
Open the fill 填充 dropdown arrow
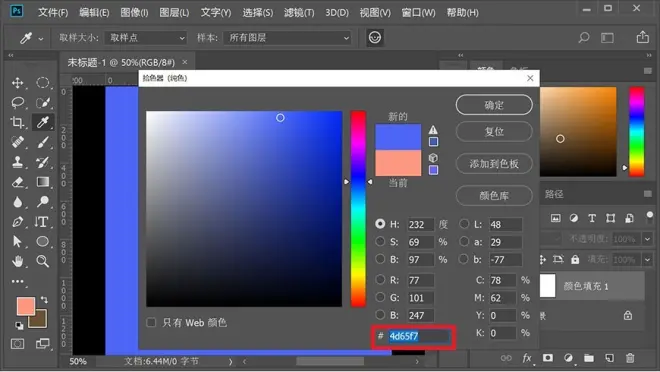(647, 260)
